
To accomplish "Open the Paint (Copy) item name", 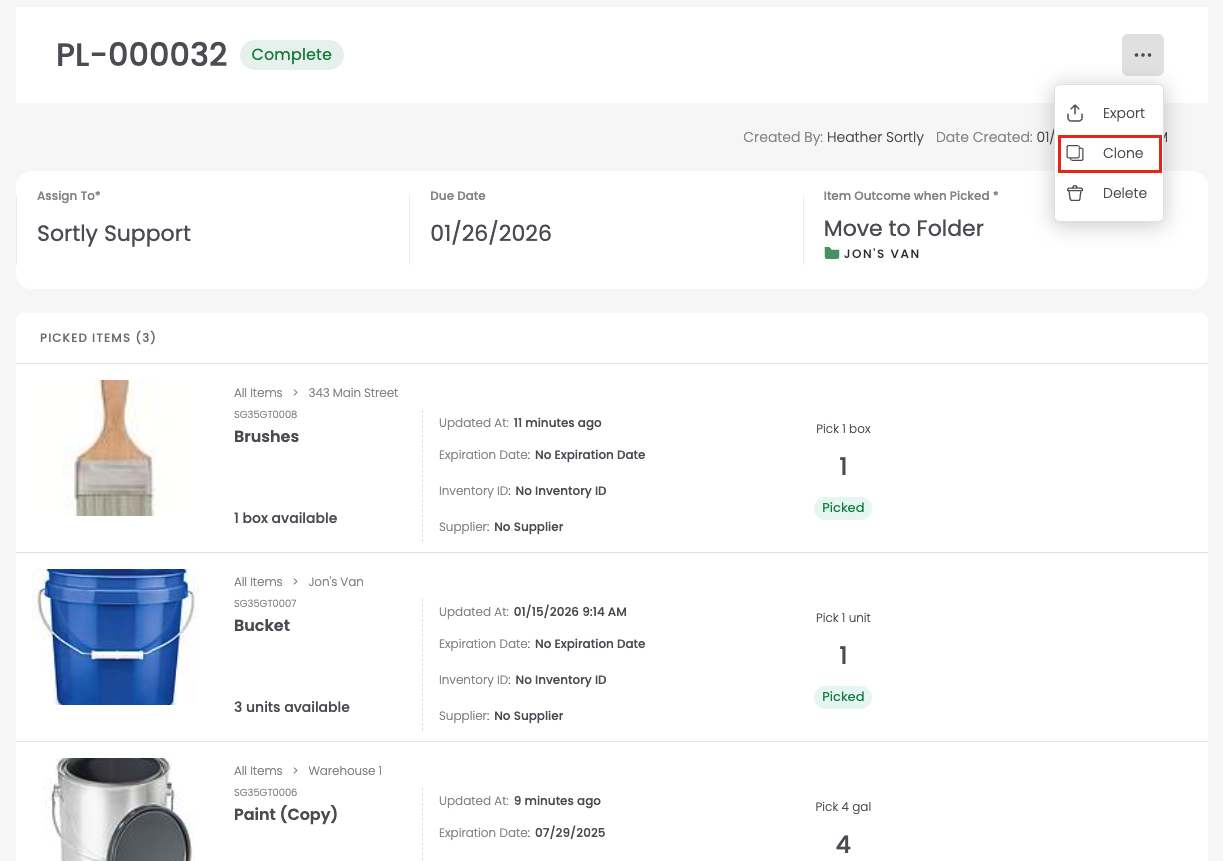I will (285, 814).
